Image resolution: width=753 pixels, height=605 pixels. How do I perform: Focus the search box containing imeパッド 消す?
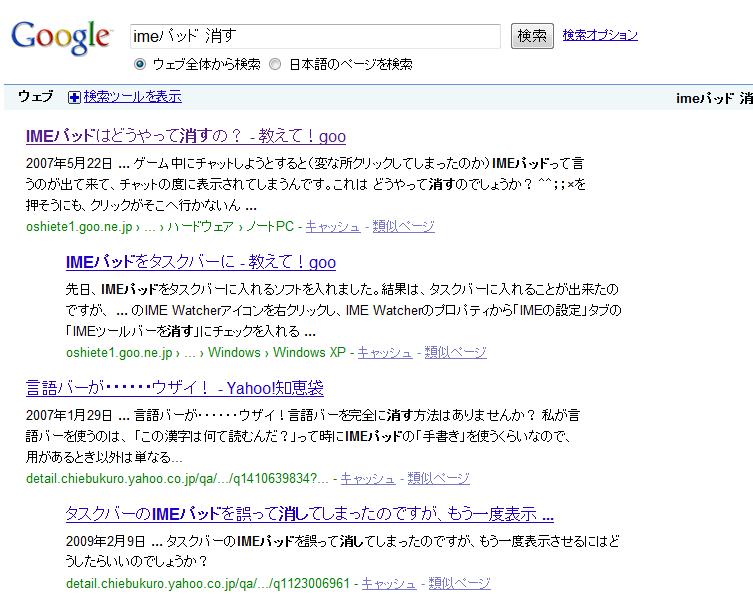click(315, 36)
